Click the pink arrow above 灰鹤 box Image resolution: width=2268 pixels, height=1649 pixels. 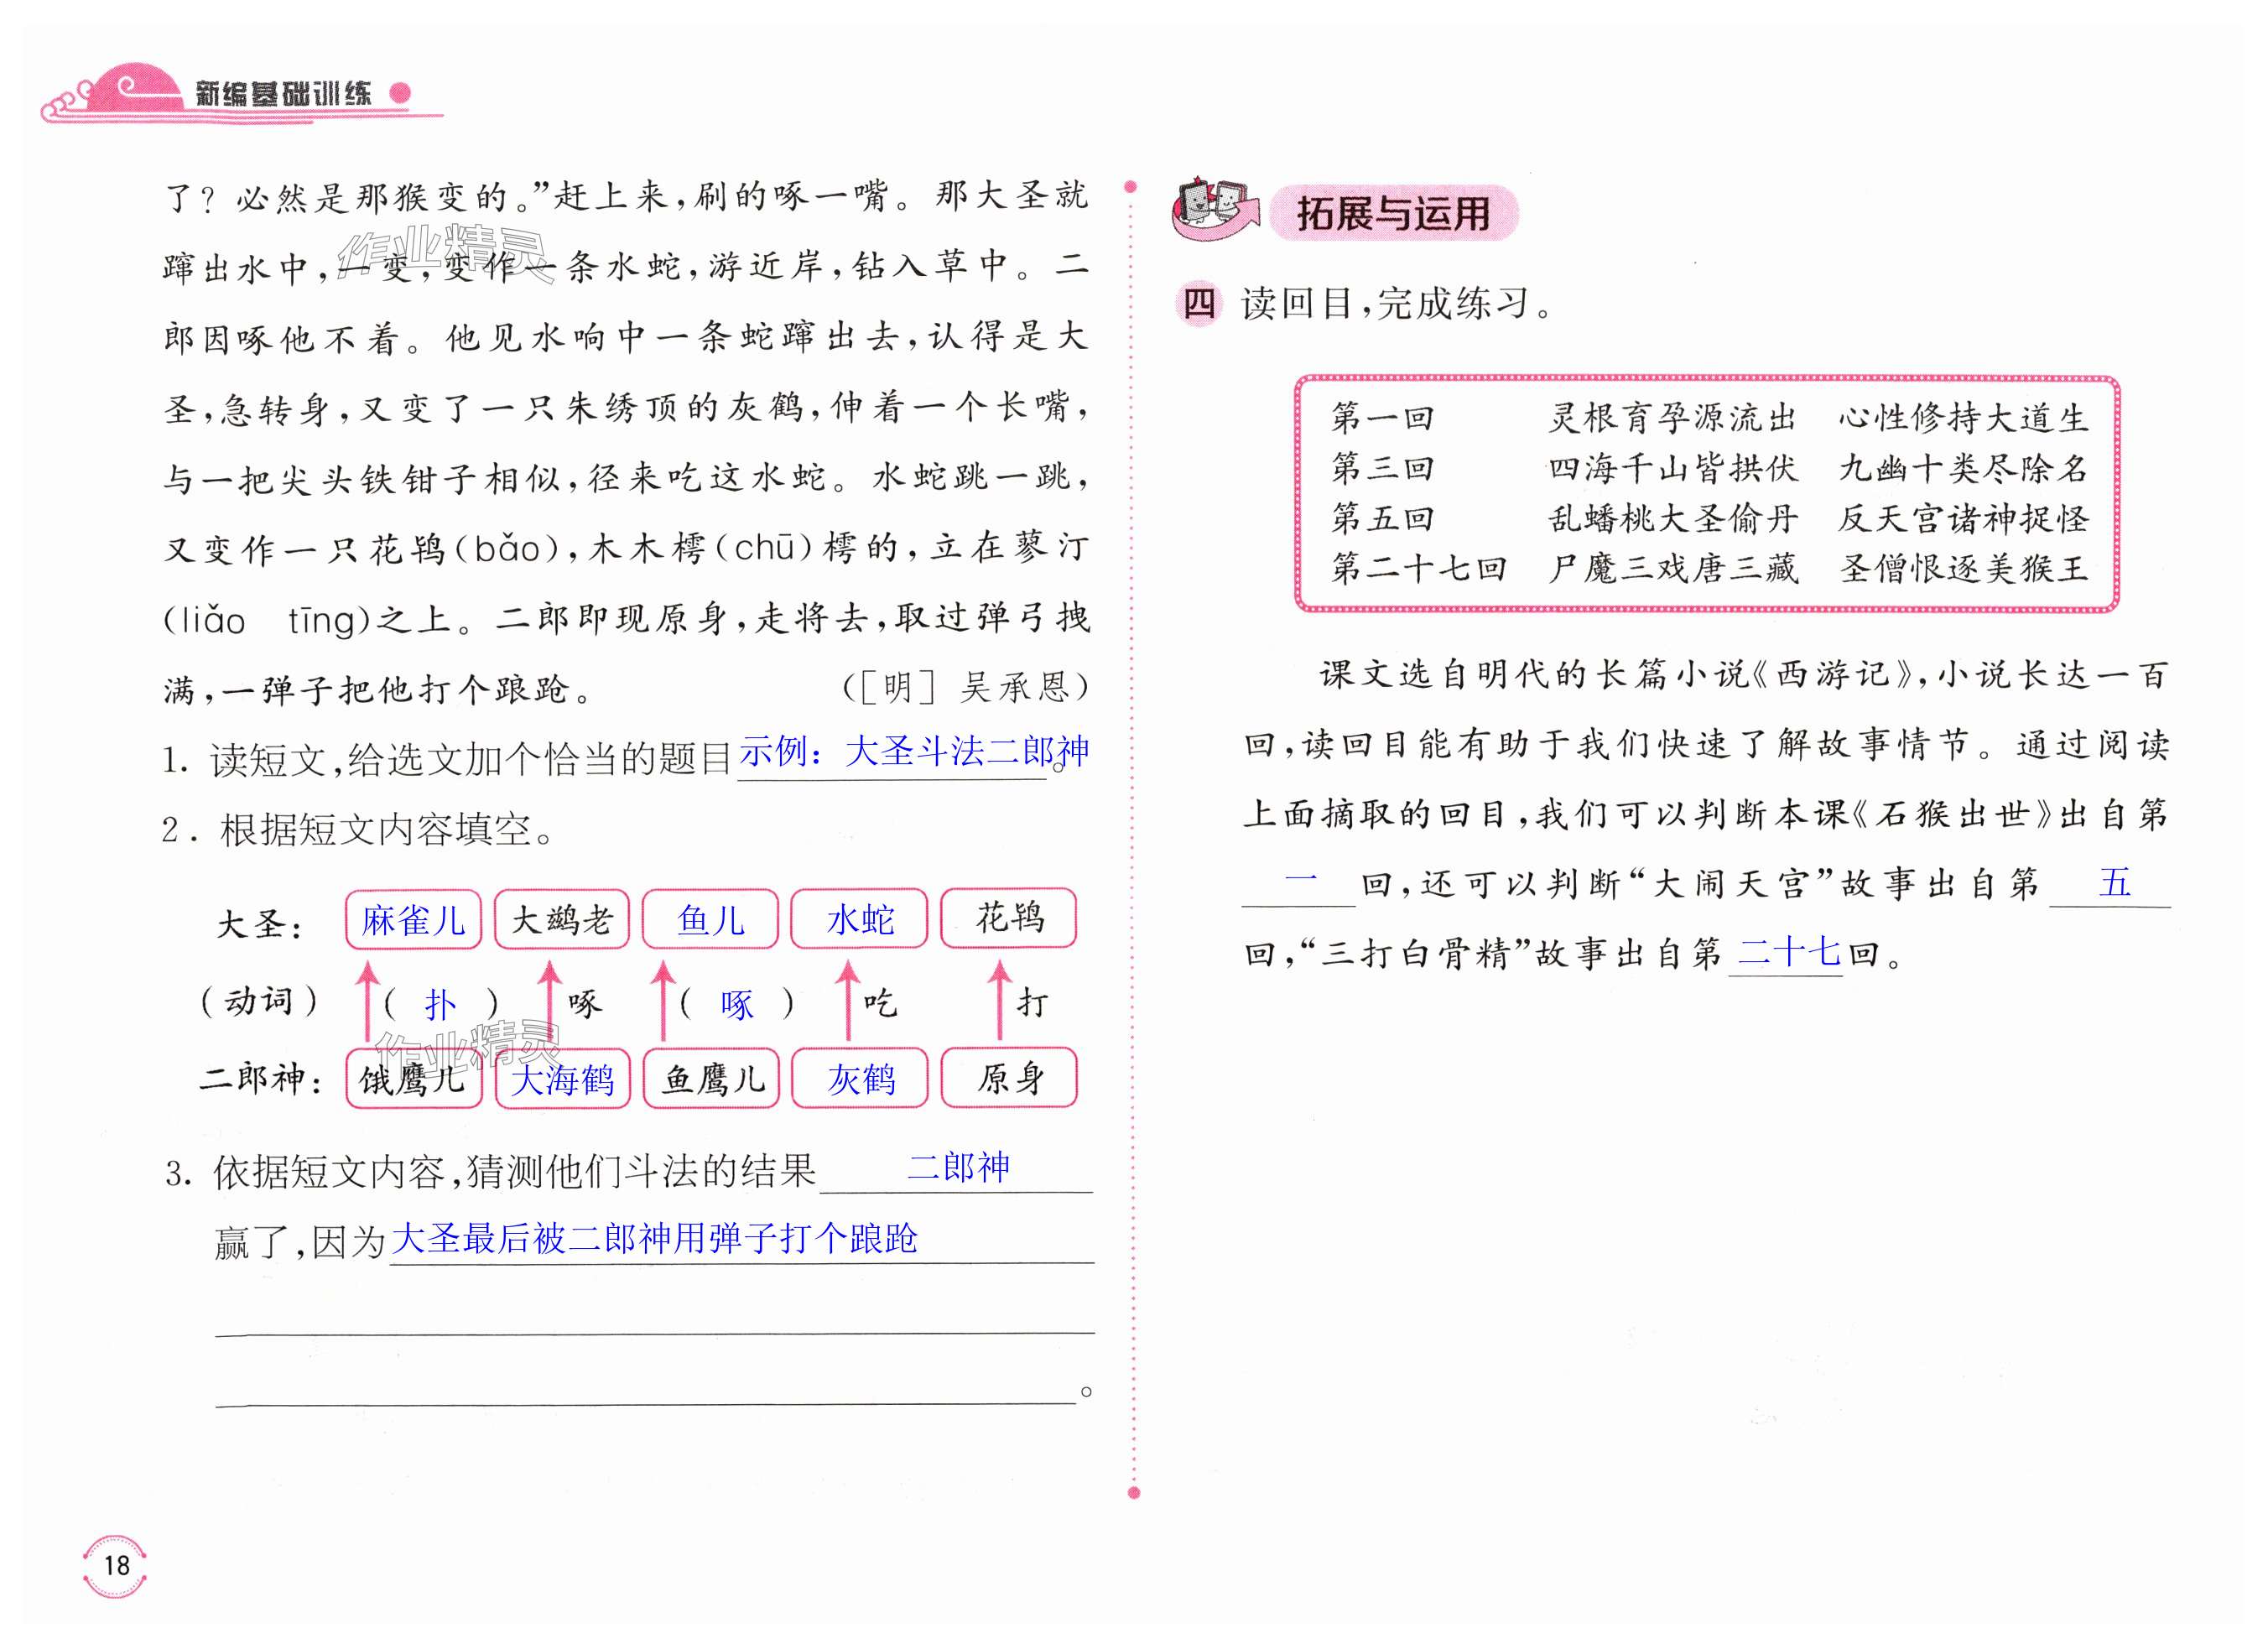848,1000
